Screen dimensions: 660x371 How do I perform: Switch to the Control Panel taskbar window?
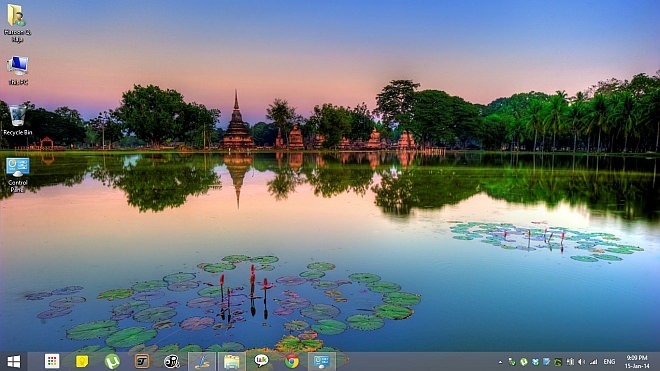[x=322, y=361]
